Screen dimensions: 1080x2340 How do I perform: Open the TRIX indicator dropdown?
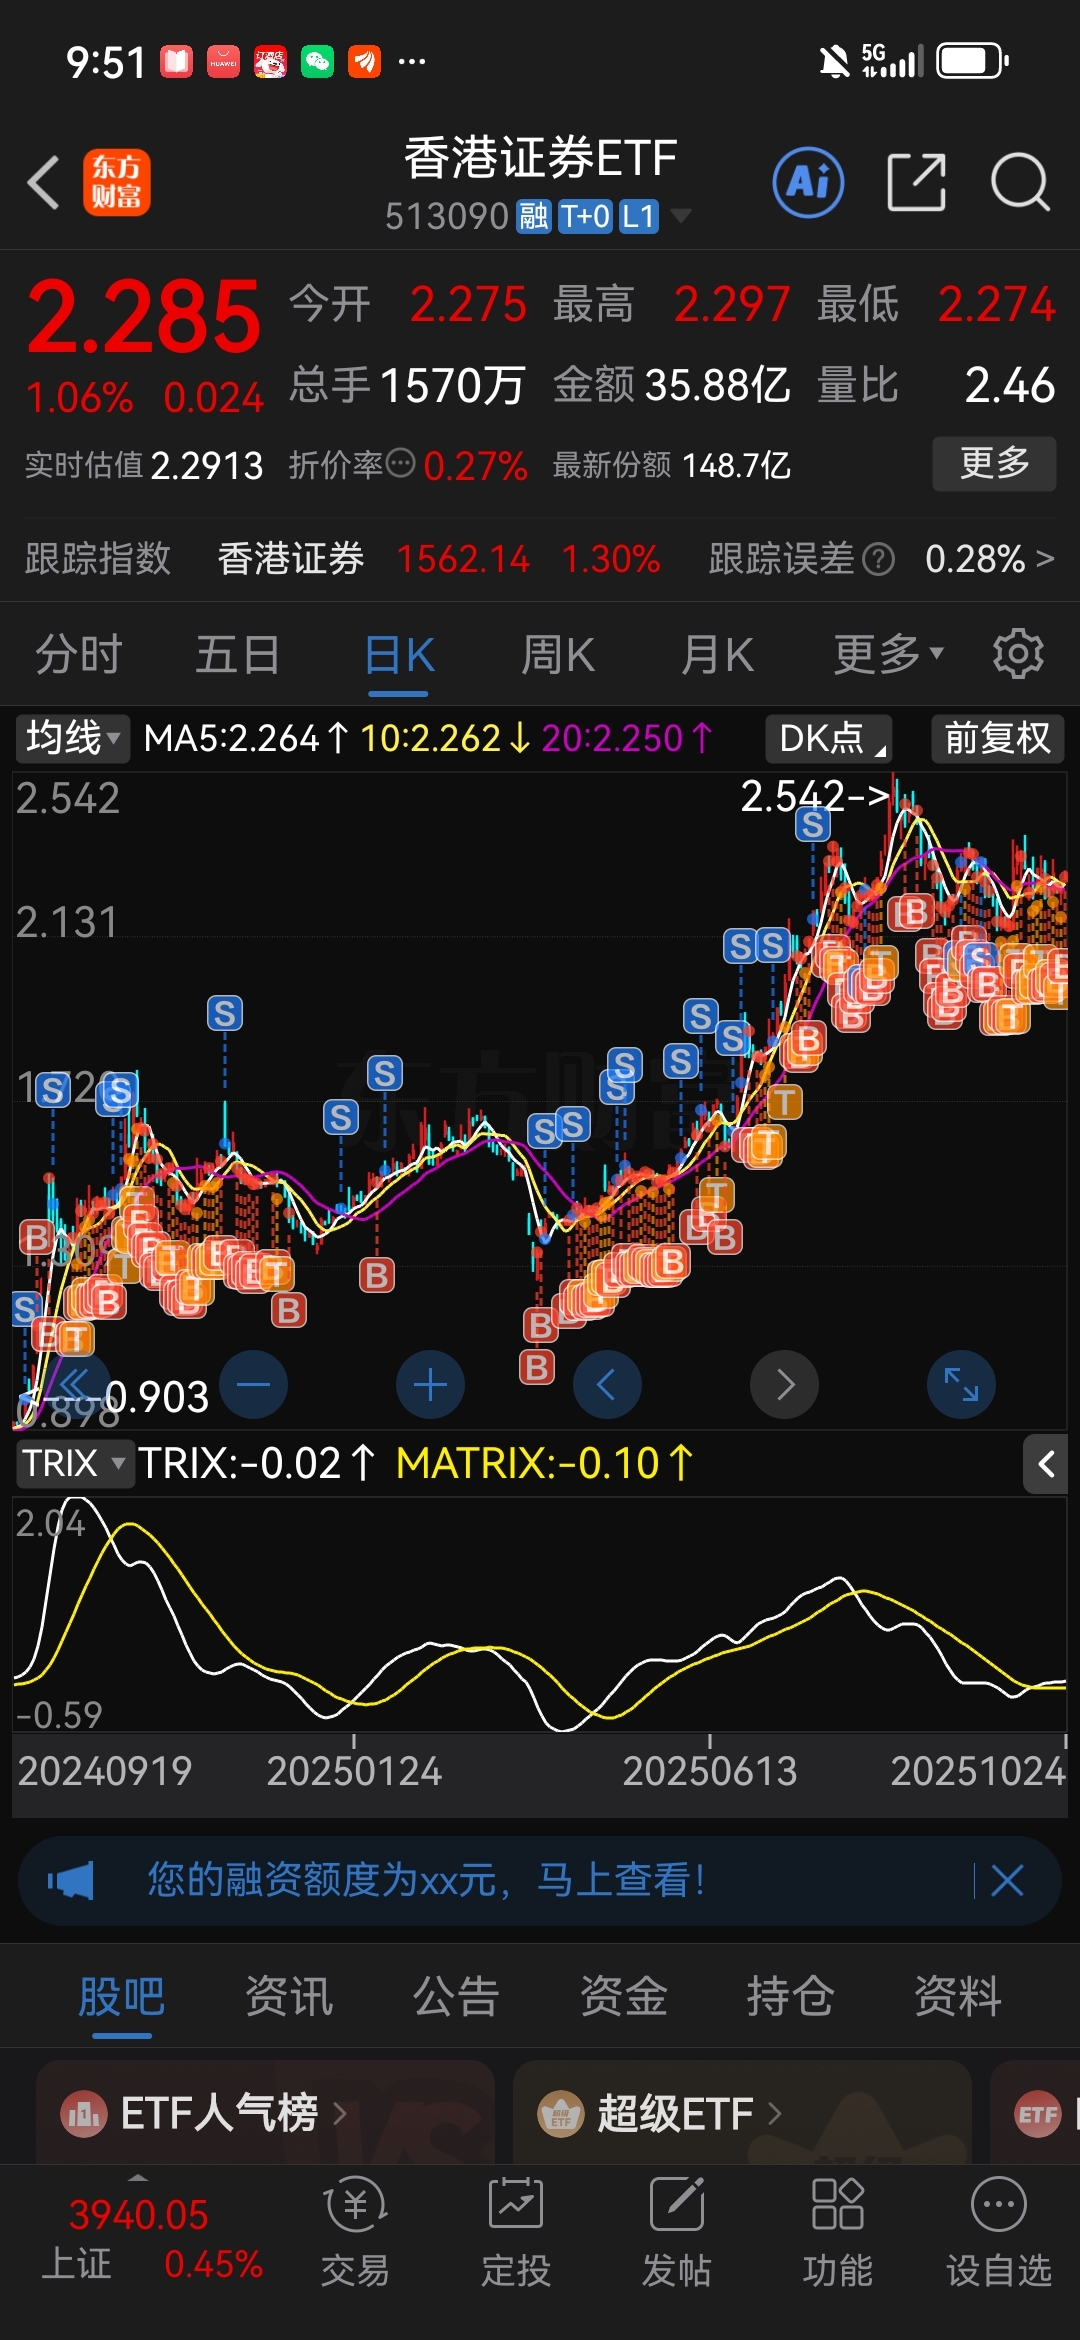coord(74,1464)
